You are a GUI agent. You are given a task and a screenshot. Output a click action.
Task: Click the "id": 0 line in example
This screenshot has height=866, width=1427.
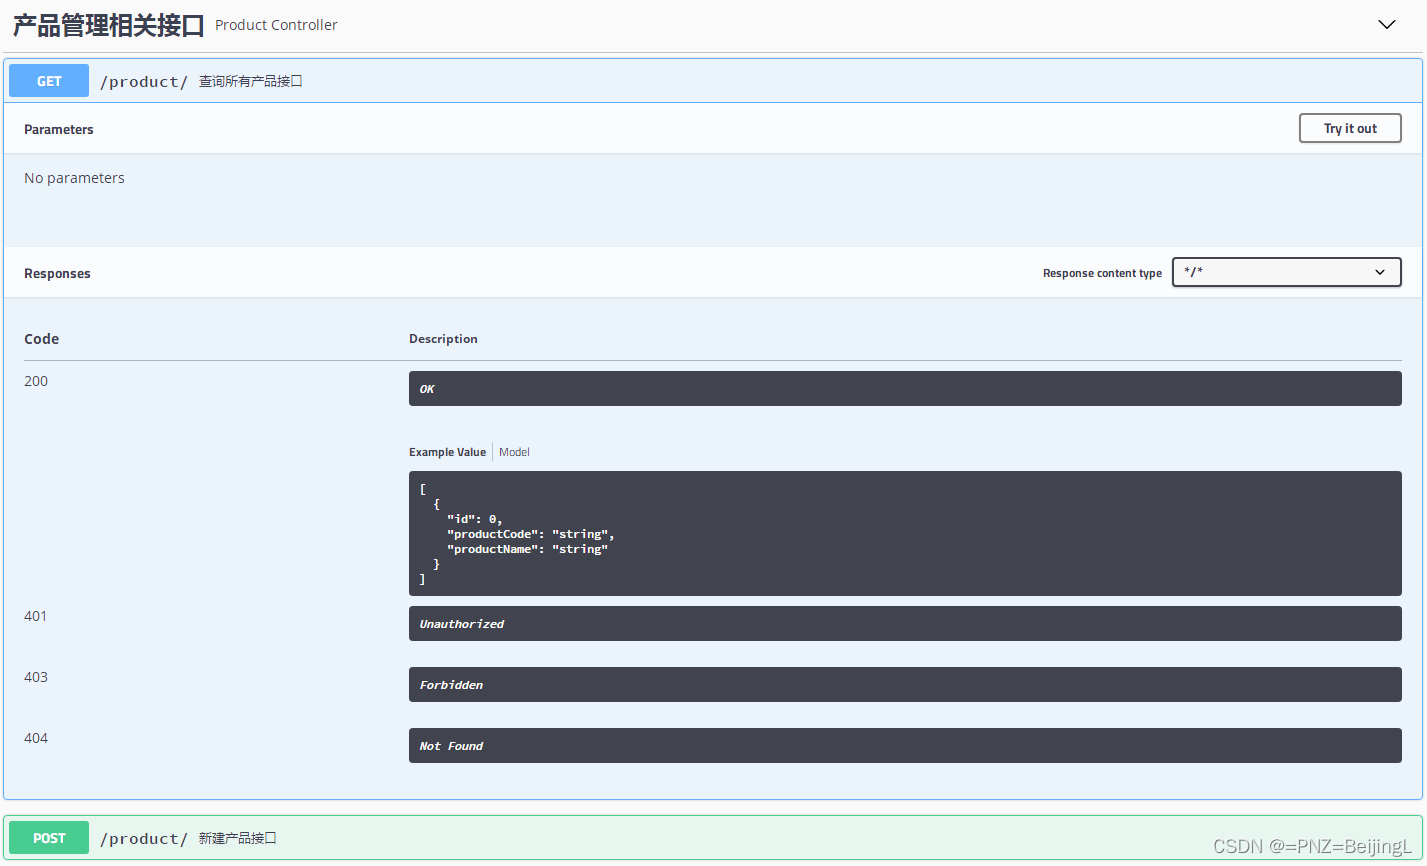coord(474,519)
